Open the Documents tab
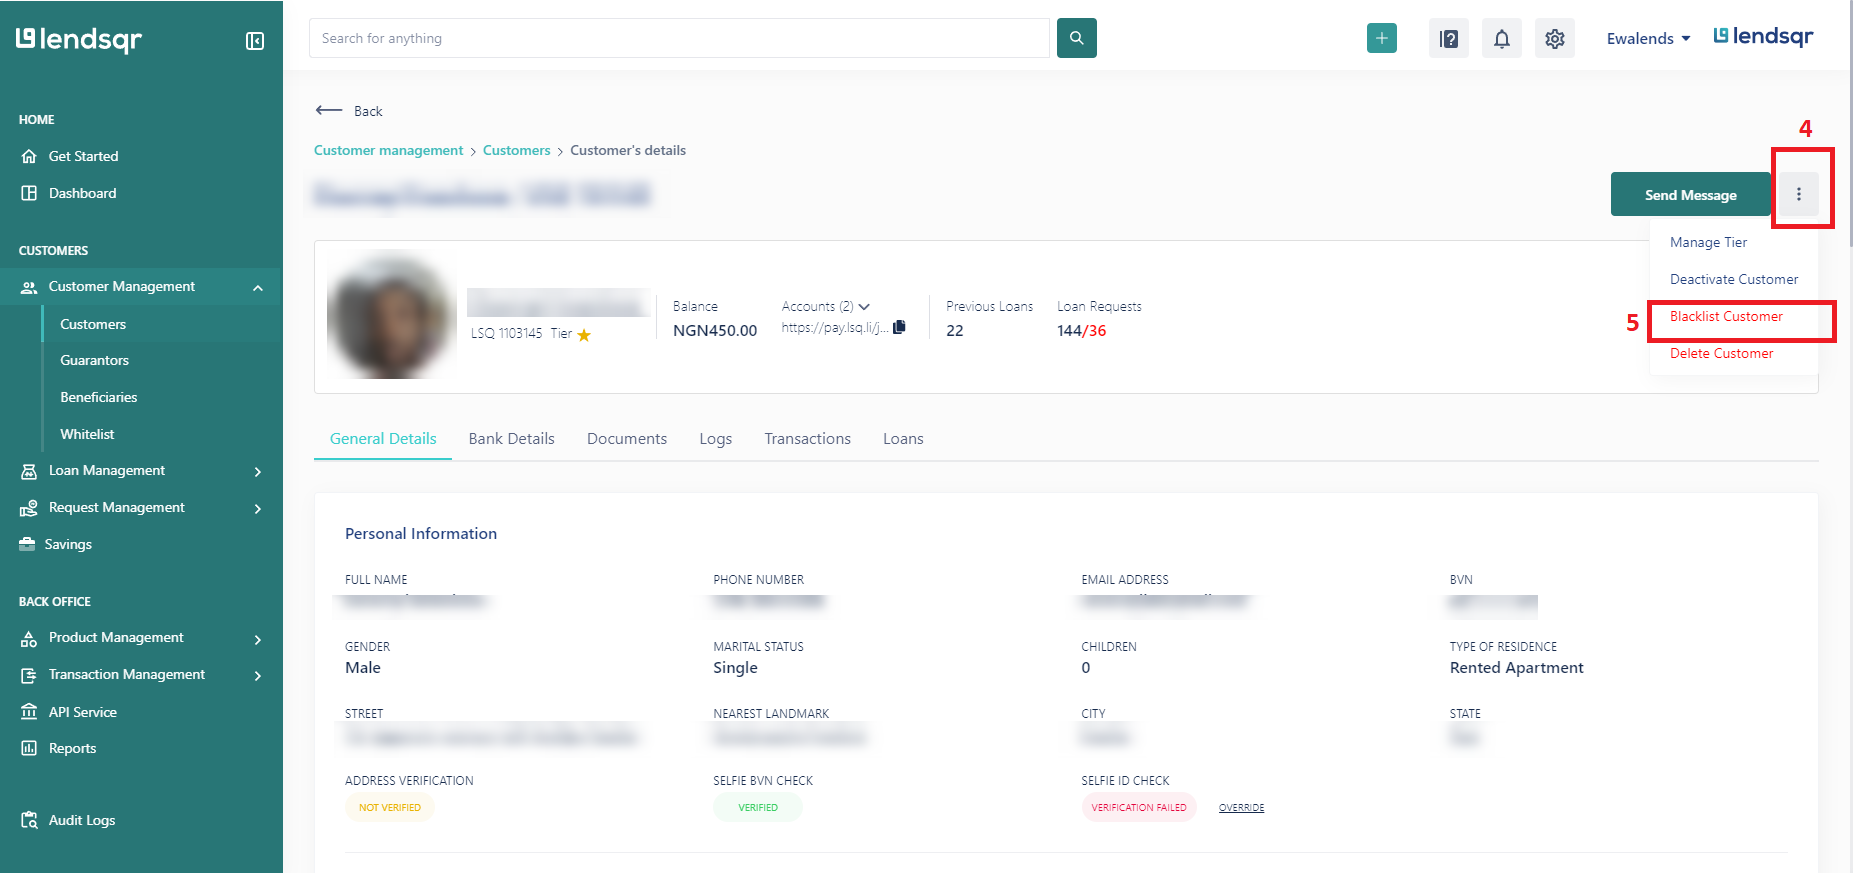The image size is (1853, 873). pyautogui.click(x=627, y=438)
